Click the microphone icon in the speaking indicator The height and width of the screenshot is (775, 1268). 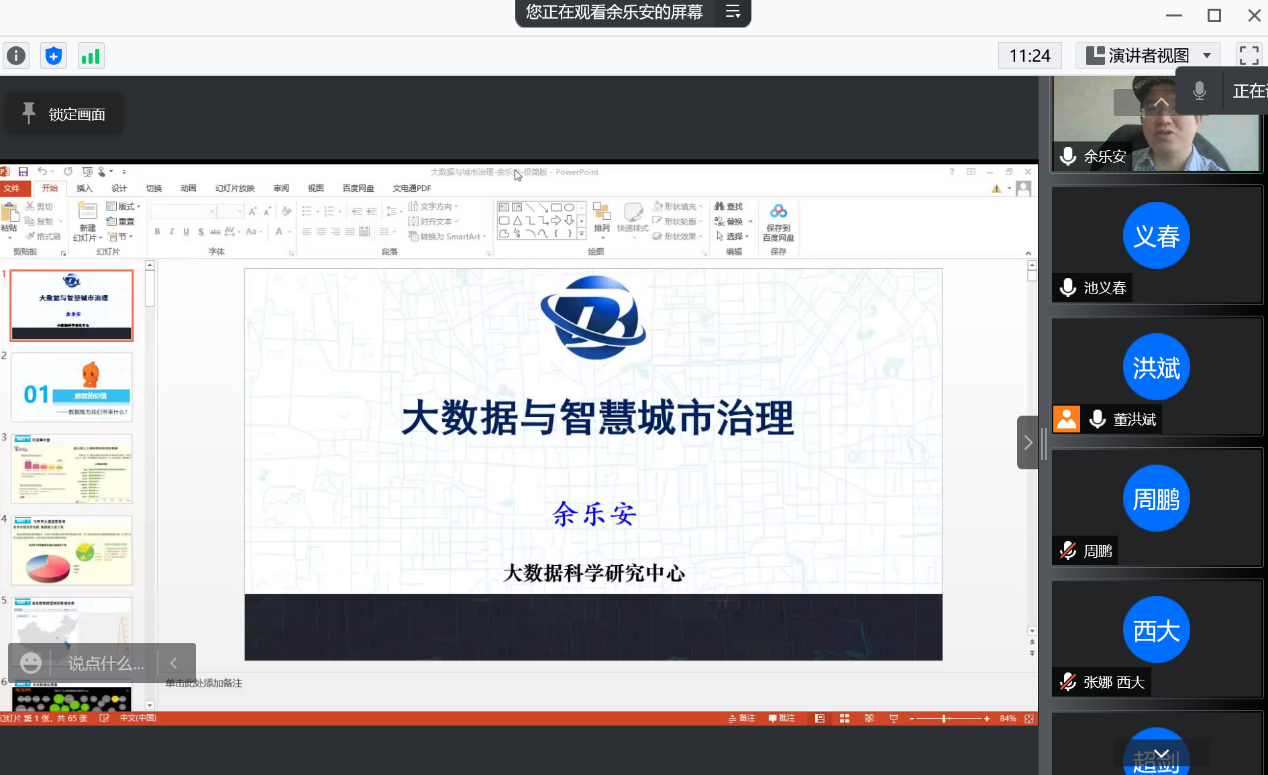pyautogui.click(x=1199, y=91)
